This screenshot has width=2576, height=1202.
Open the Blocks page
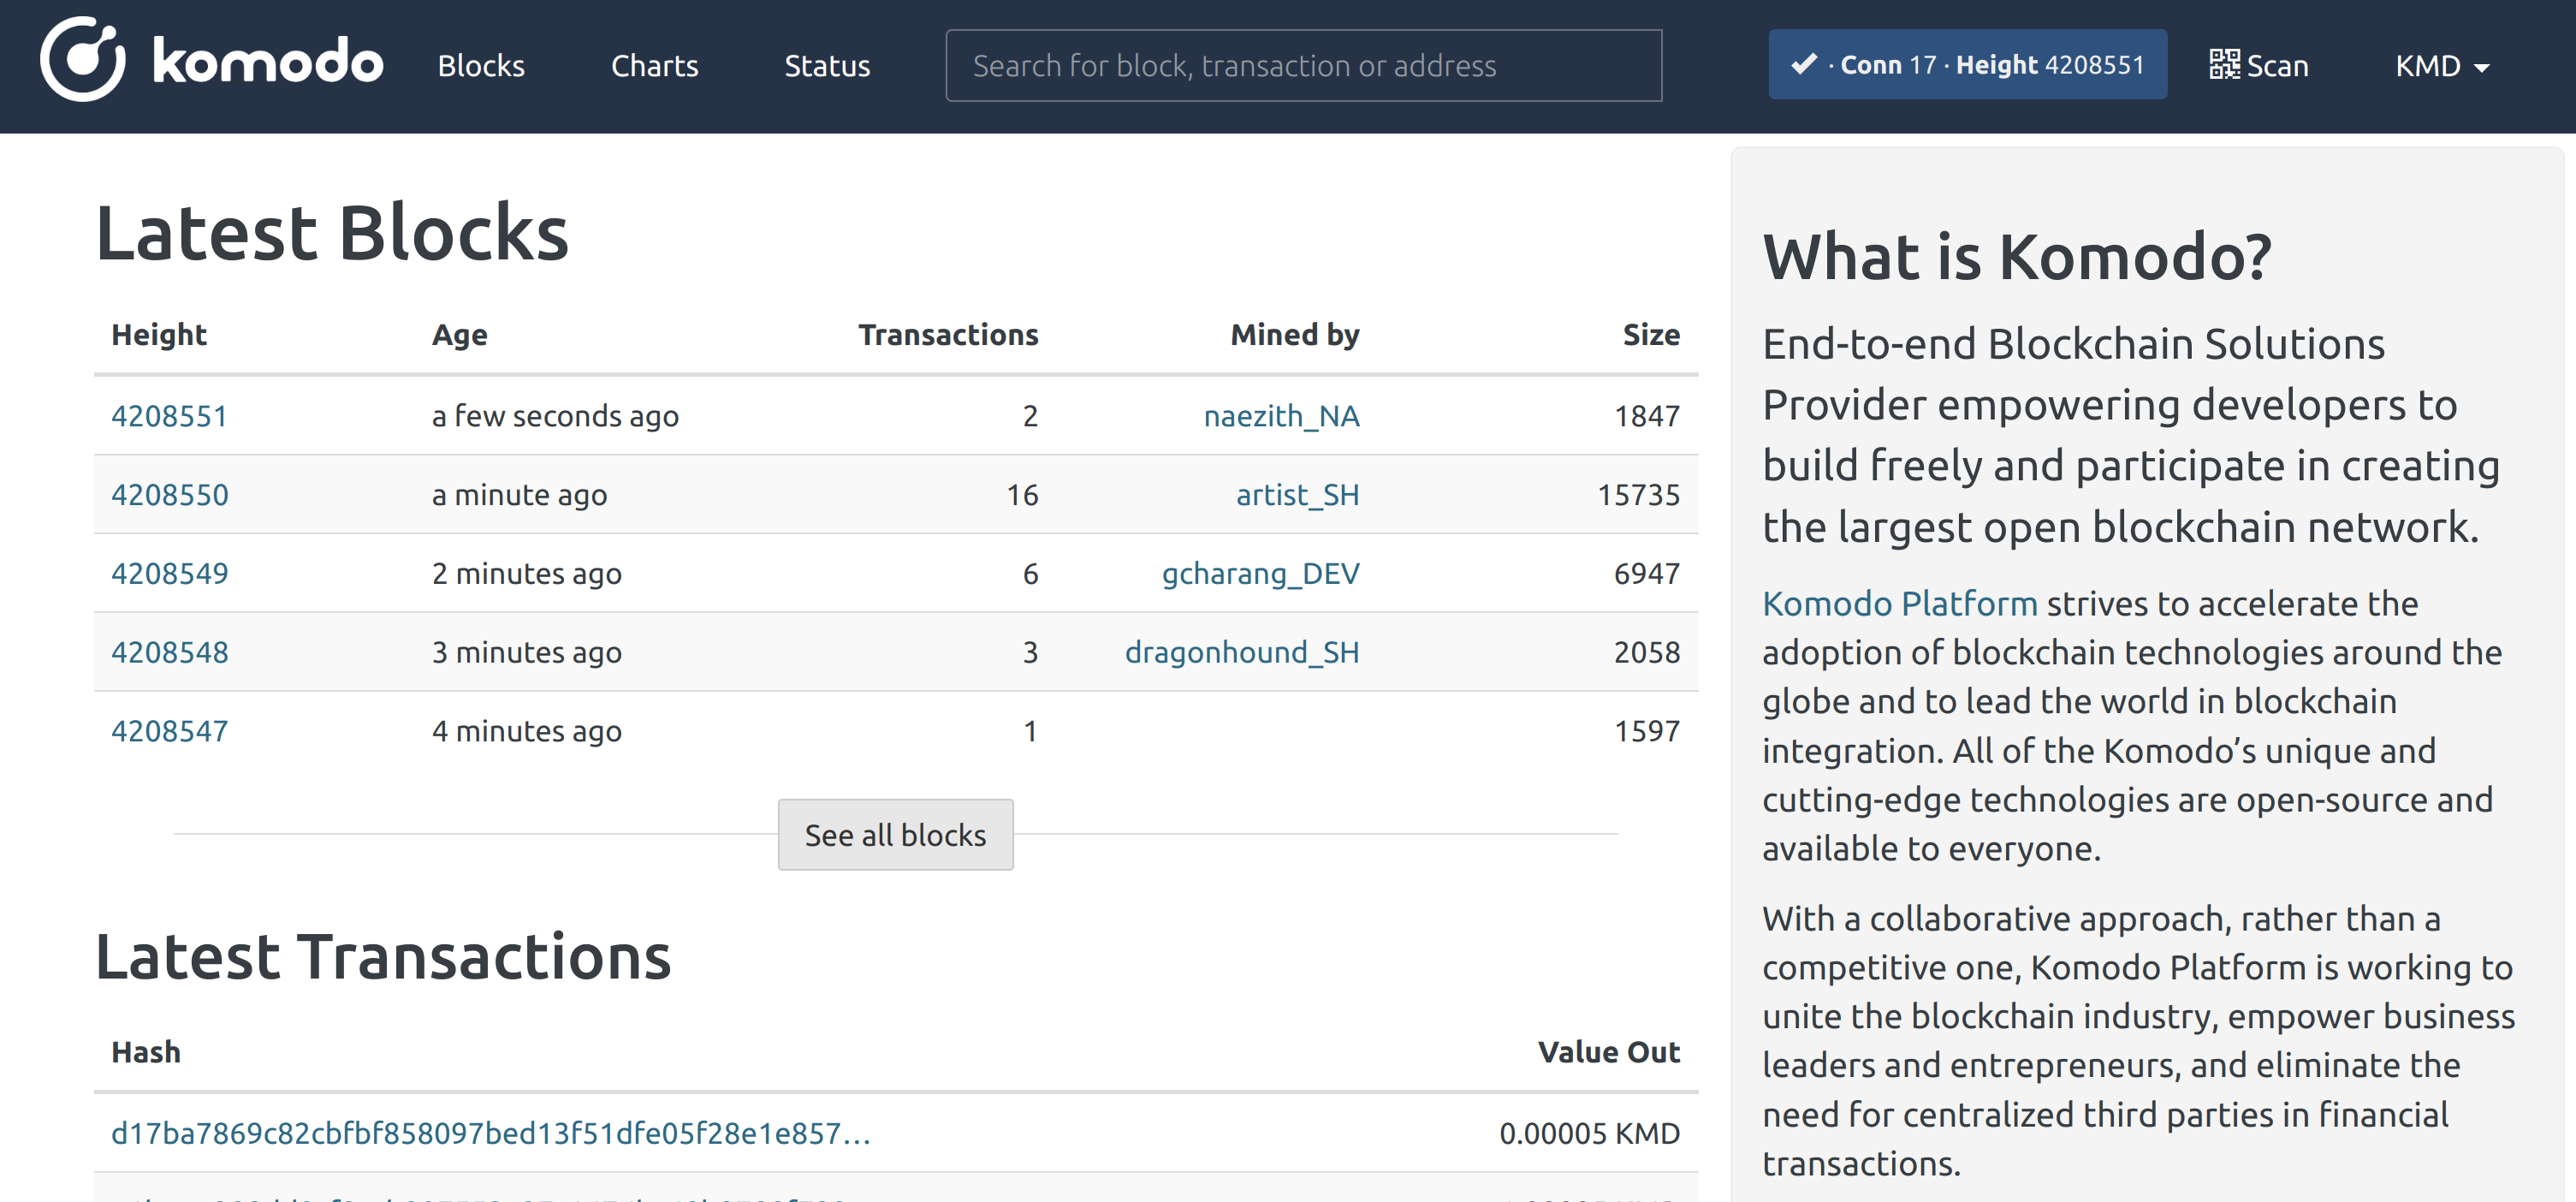(x=481, y=66)
